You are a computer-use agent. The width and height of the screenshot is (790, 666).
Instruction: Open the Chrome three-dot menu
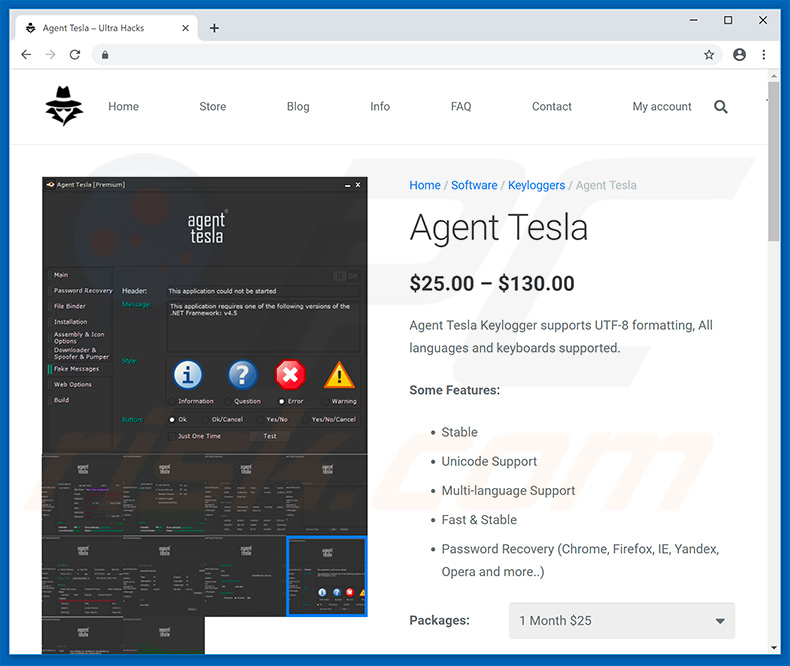coord(764,55)
